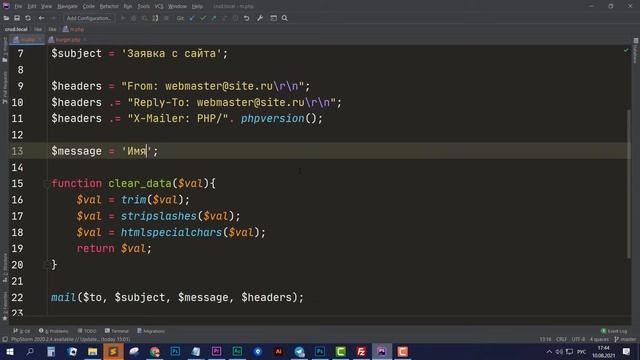
Task: Open the Windows Start menu
Action: click(9, 352)
